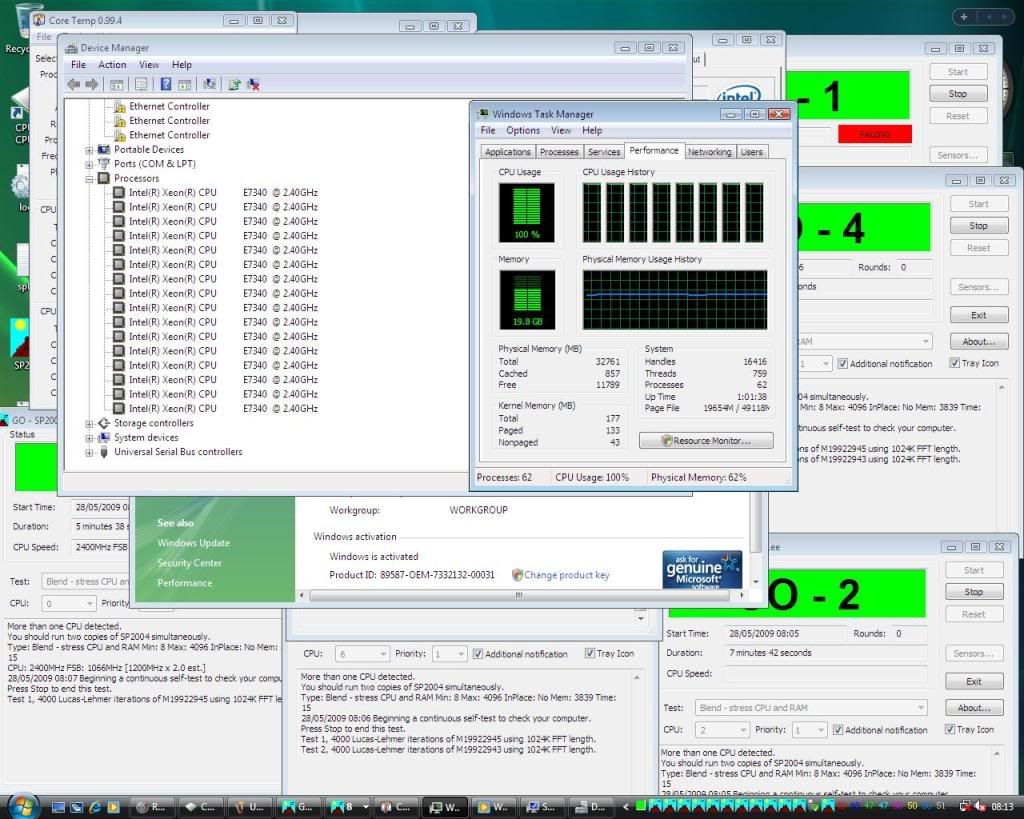Select the Portable Devices category icon
This screenshot has width=1024, height=819.
(x=104, y=150)
